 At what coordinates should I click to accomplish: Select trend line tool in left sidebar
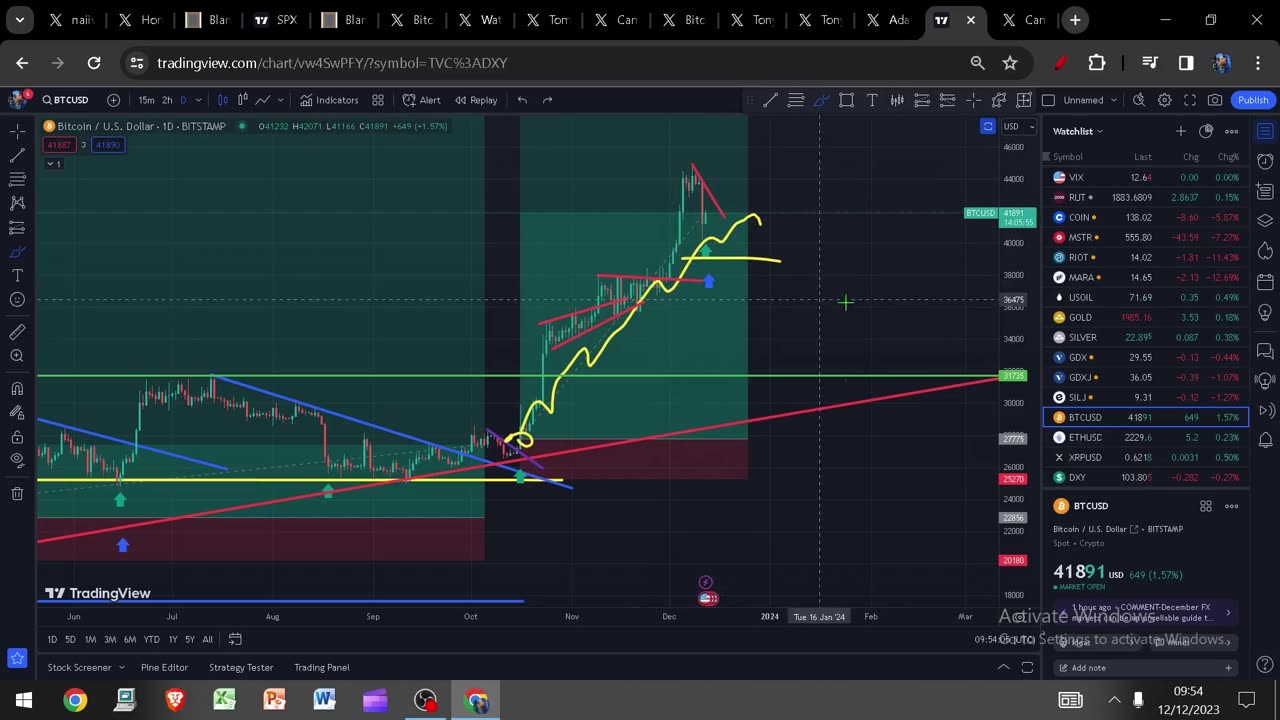17,156
